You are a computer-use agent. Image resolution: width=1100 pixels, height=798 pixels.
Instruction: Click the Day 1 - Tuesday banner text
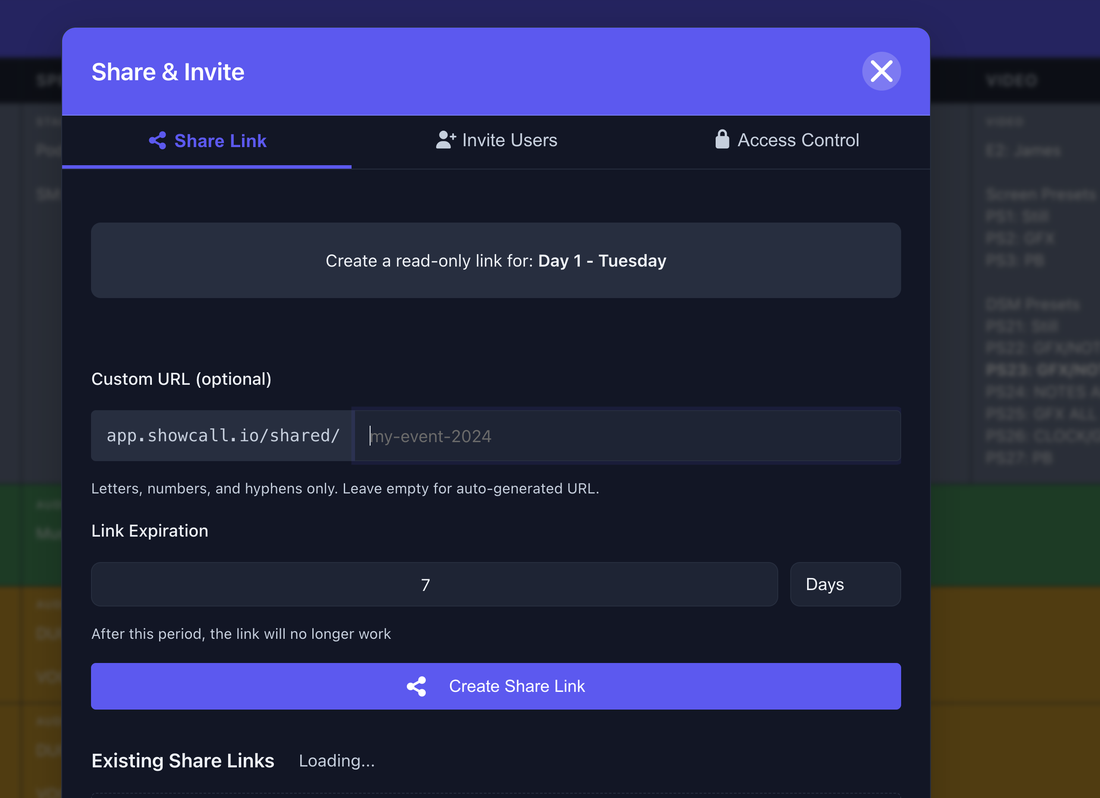click(x=602, y=261)
